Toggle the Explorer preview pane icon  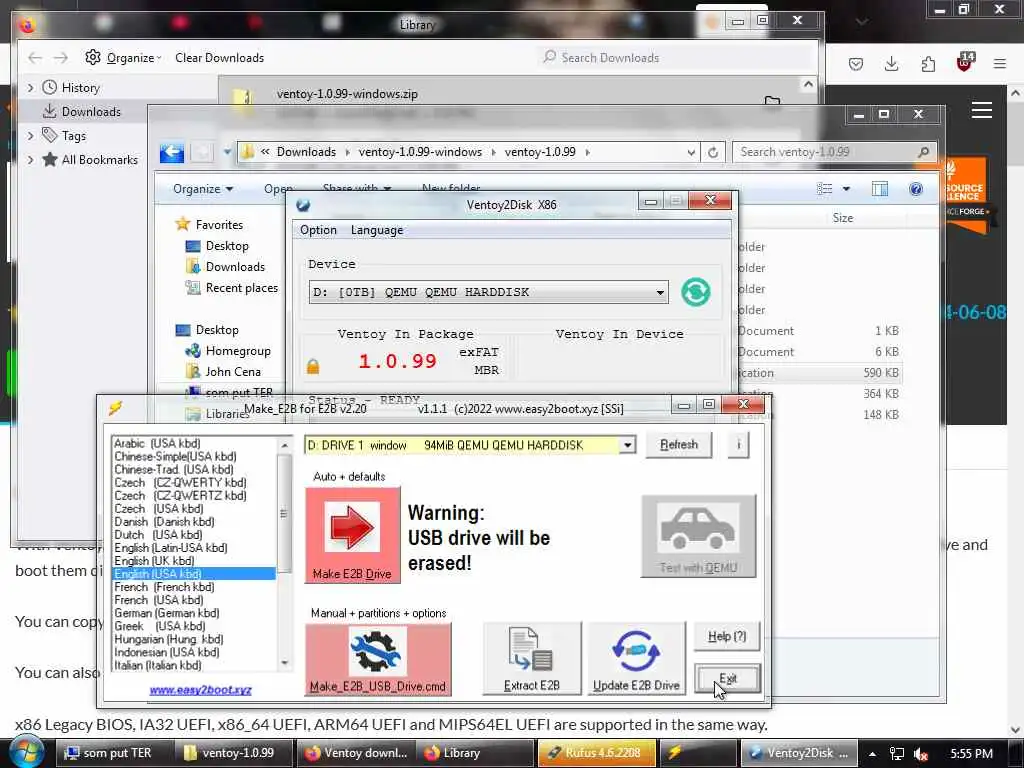[880, 189]
